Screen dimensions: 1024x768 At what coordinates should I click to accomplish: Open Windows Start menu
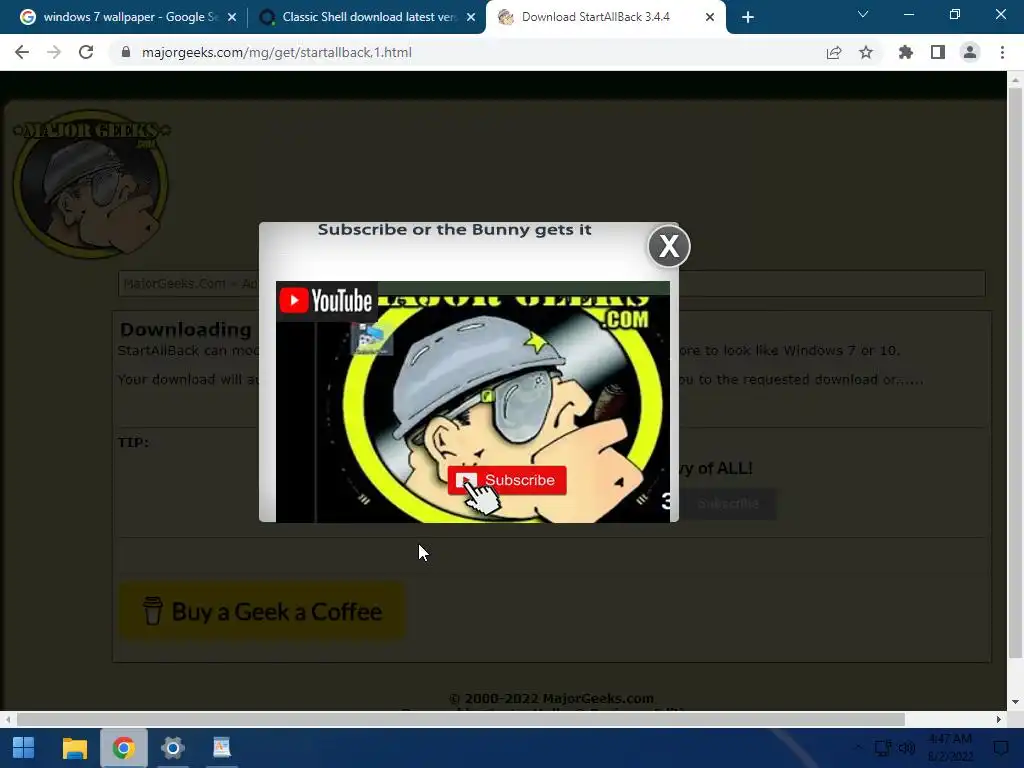point(24,748)
